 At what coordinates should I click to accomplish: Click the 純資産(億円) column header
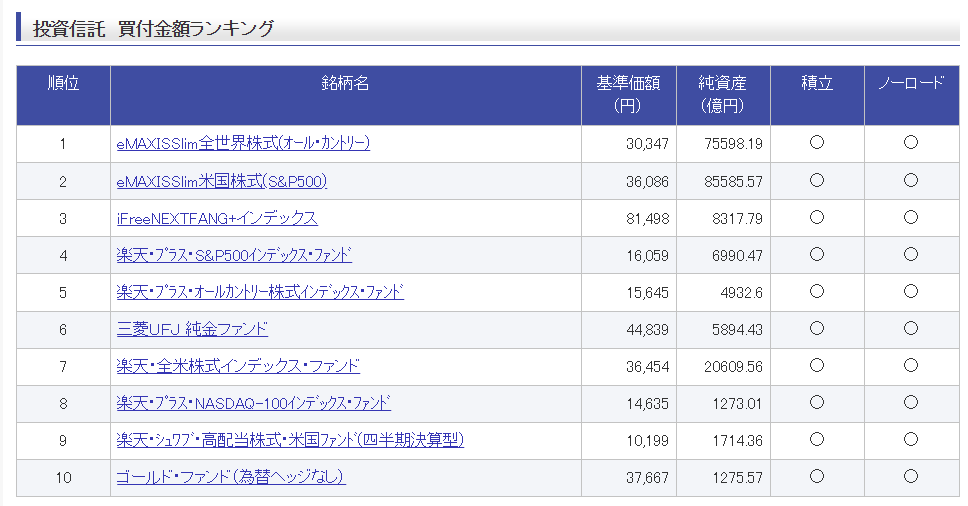coord(722,94)
